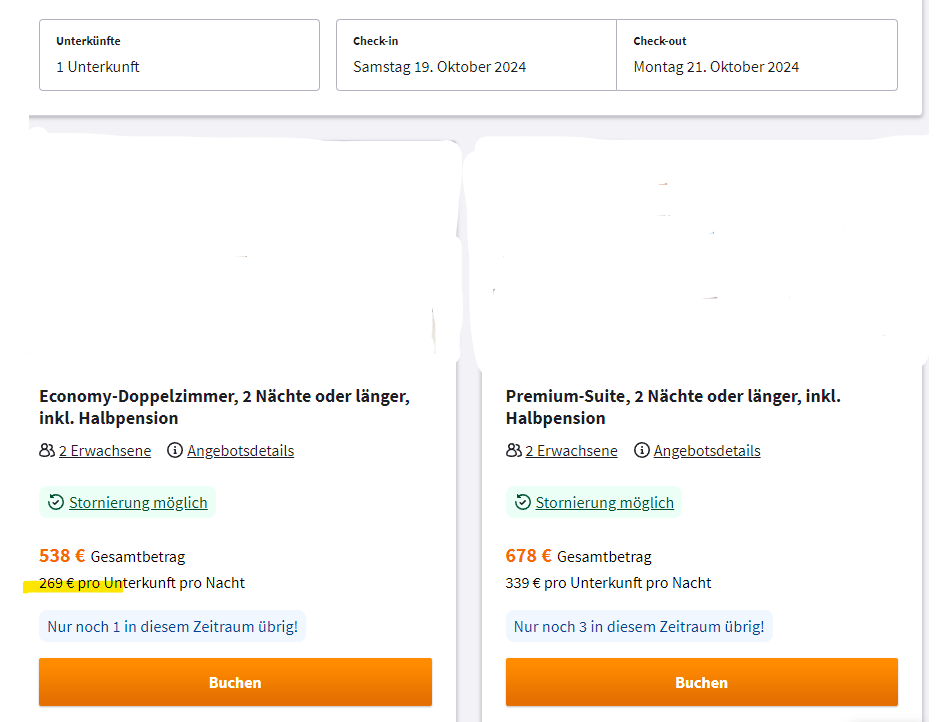Open 2 Erwachsene link under Economy-Doppelzimmer
Image resolution: width=941 pixels, height=722 pixels.
[105, 451]
